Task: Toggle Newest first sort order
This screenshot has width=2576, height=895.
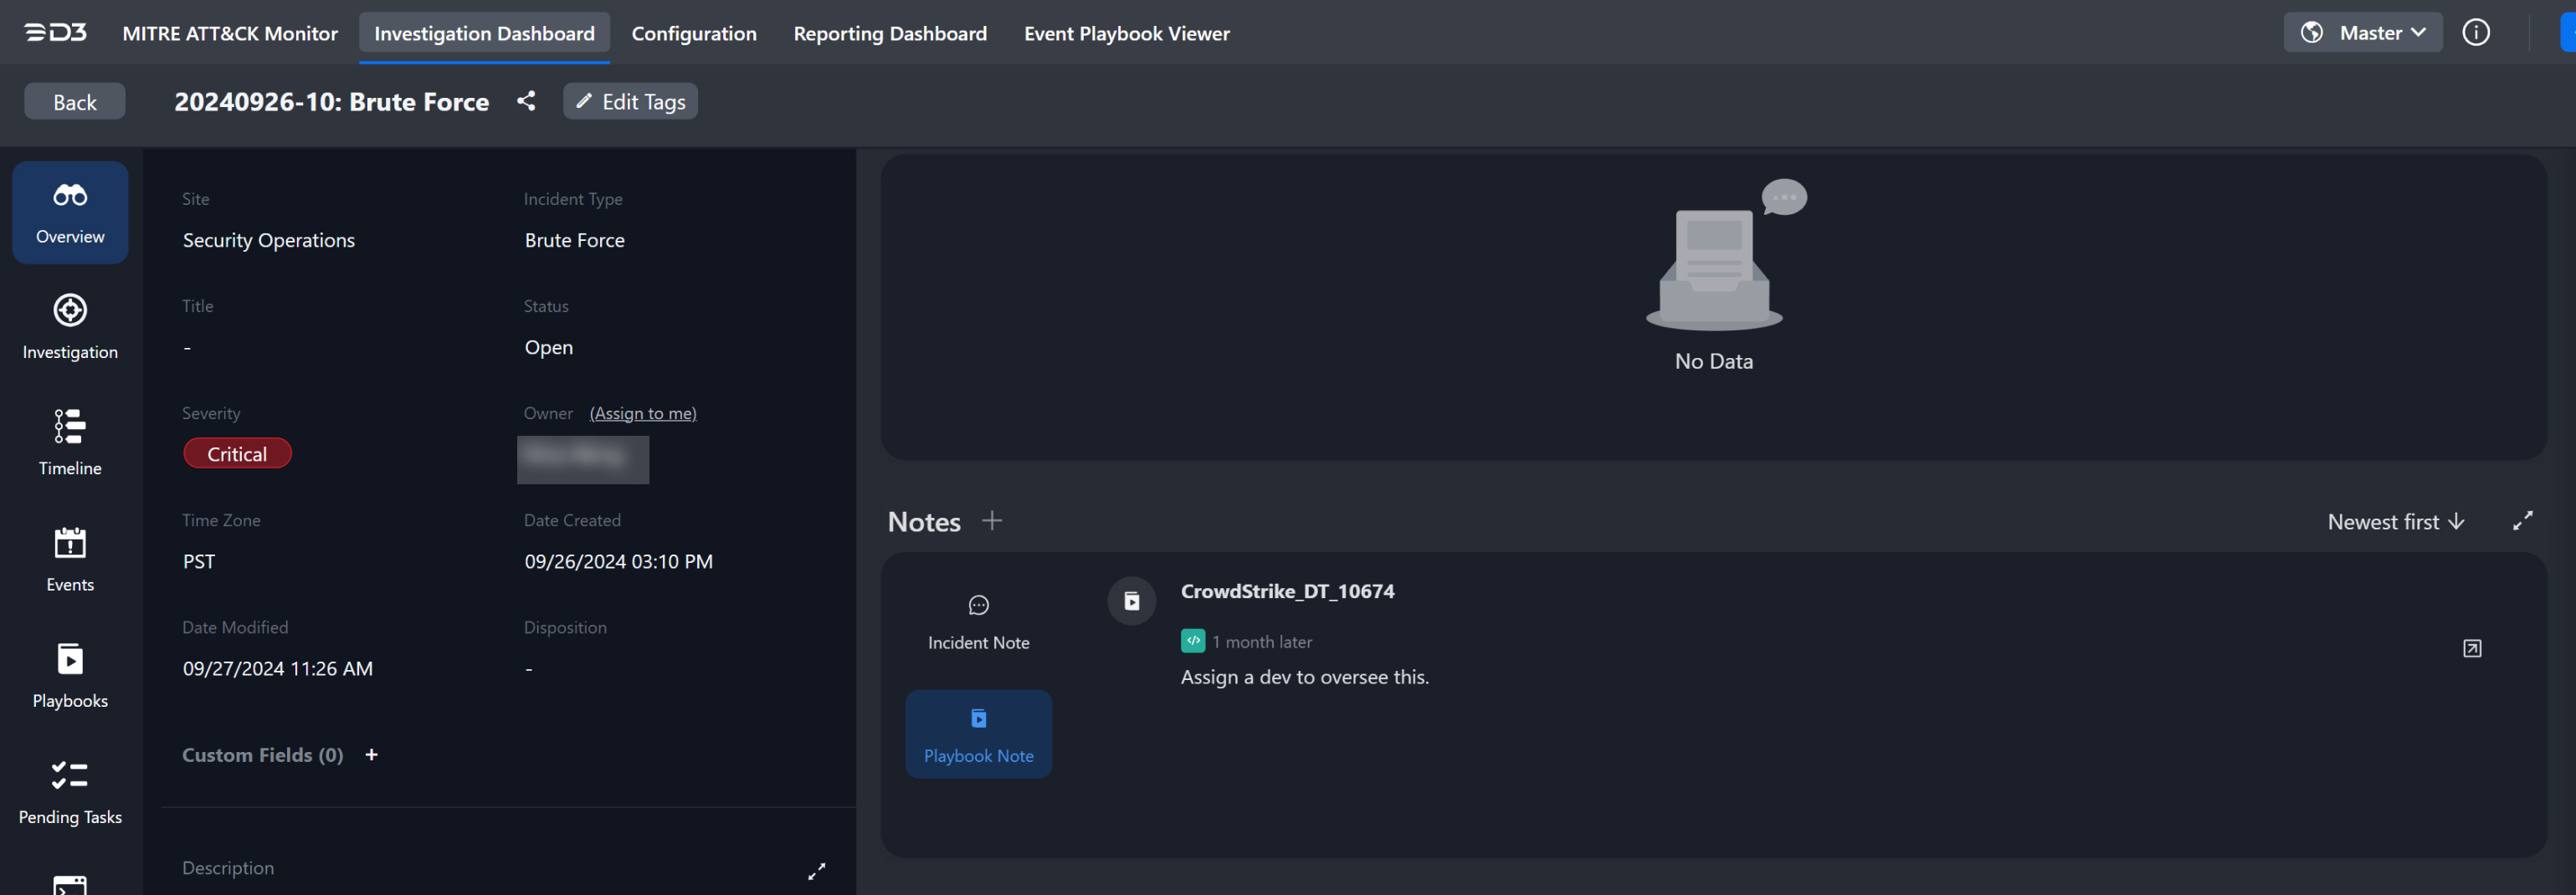Action: pyautogui.click(x=2395, y=522)
